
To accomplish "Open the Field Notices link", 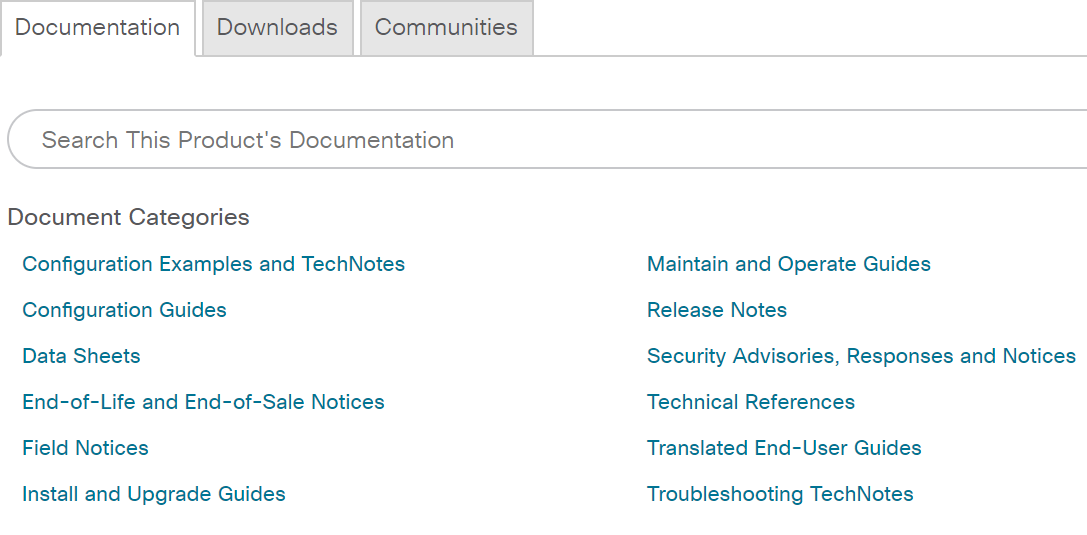I will pyautogui.click(x=85, y=448).
